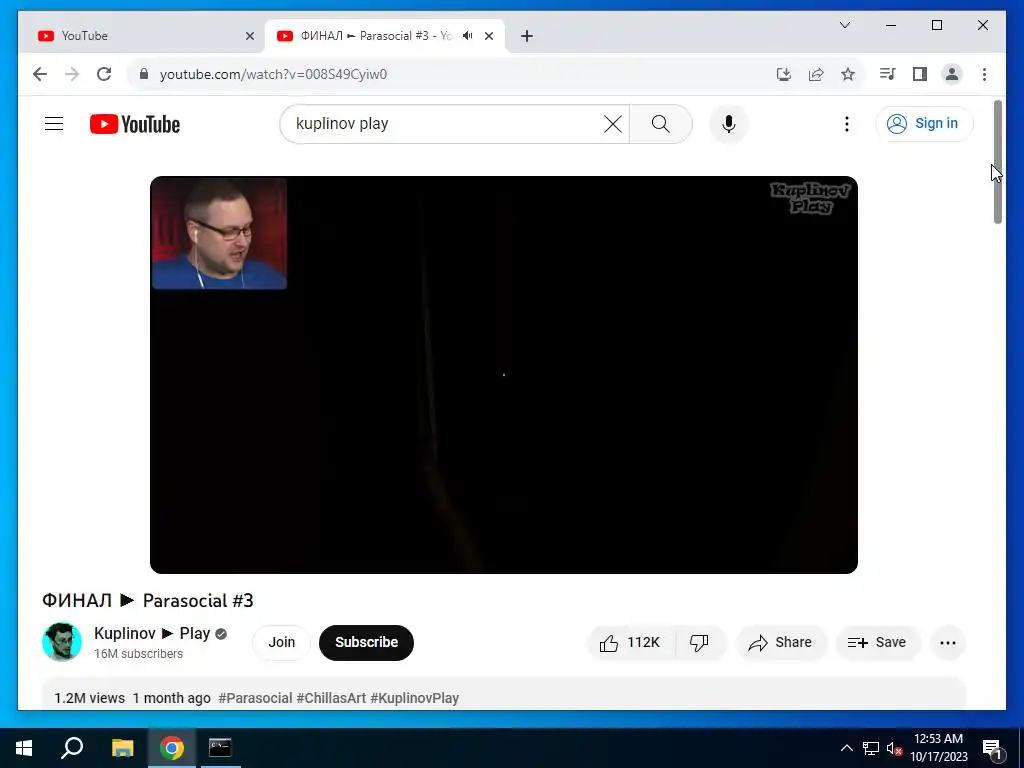The width and height of the screenshot is (1024, 768).
Task: View site information via padlock icon
Action: 144,74
